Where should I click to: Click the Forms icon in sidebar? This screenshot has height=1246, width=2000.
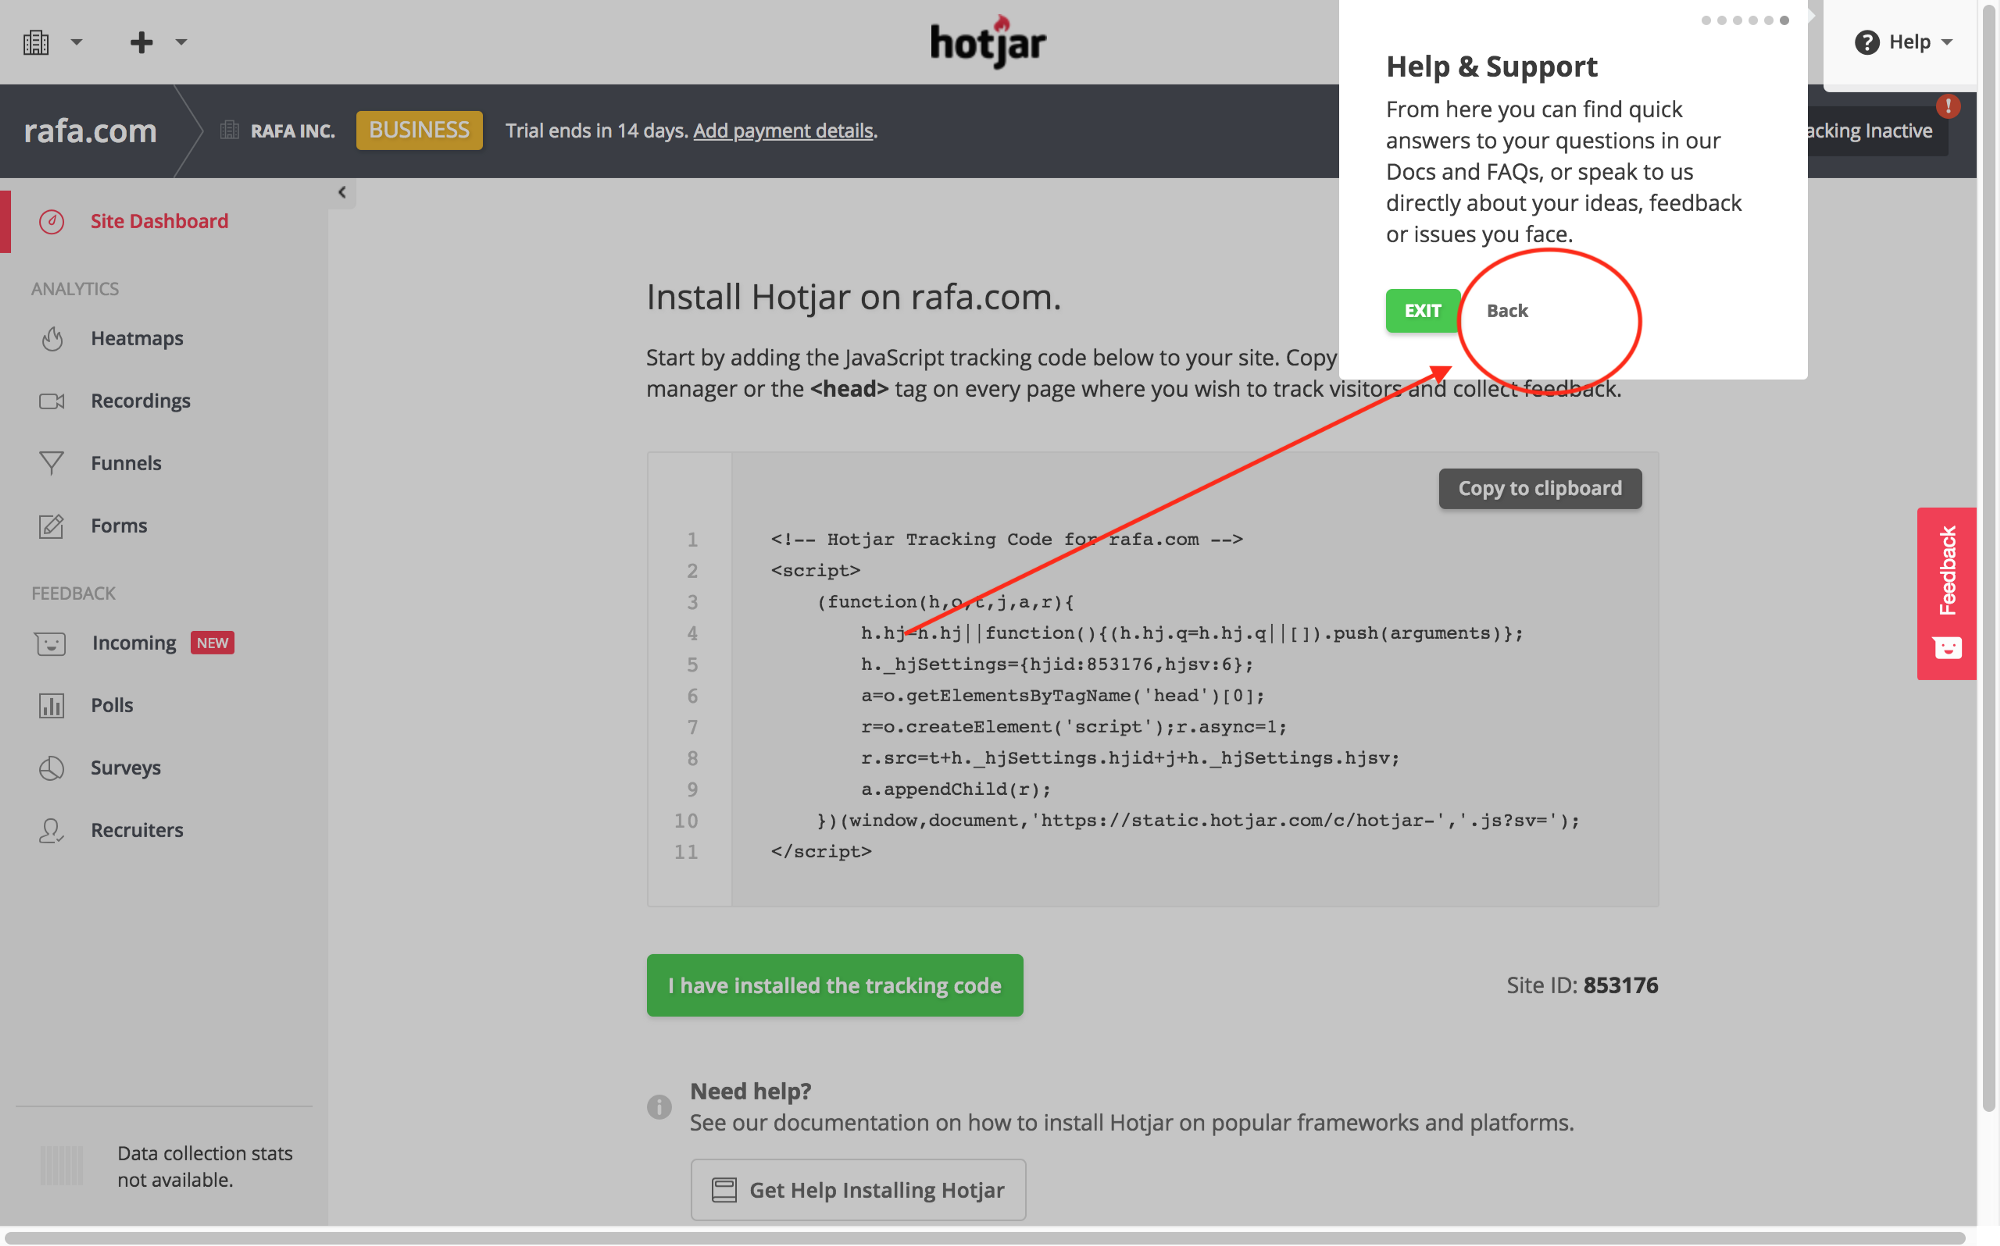tap(50, 523)
